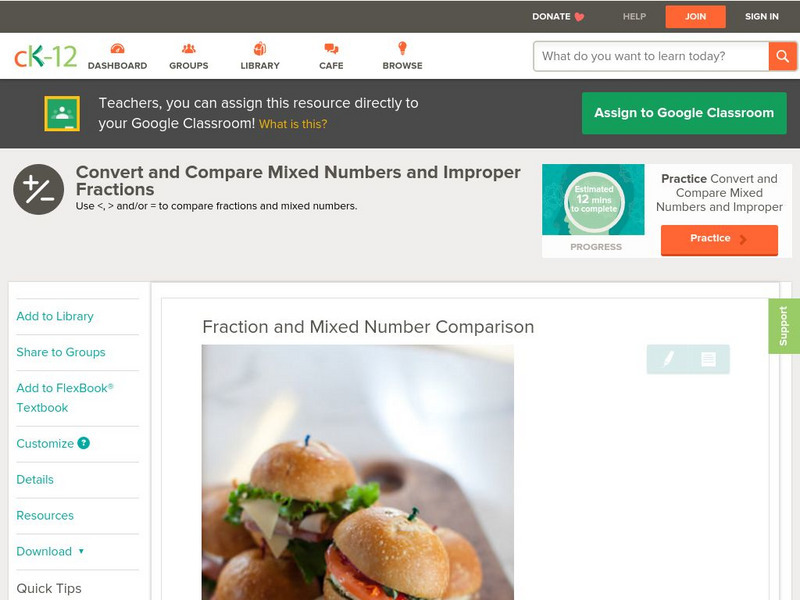
Task: Open the Dashboard gauge icon
Action: (117, 48)
